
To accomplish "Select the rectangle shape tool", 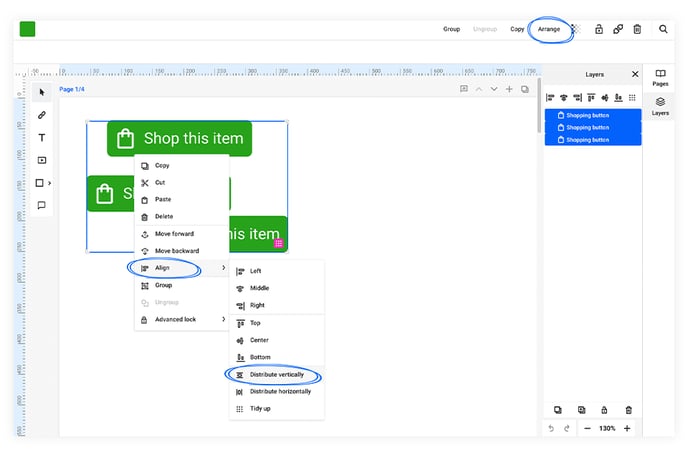I will 39,183.
